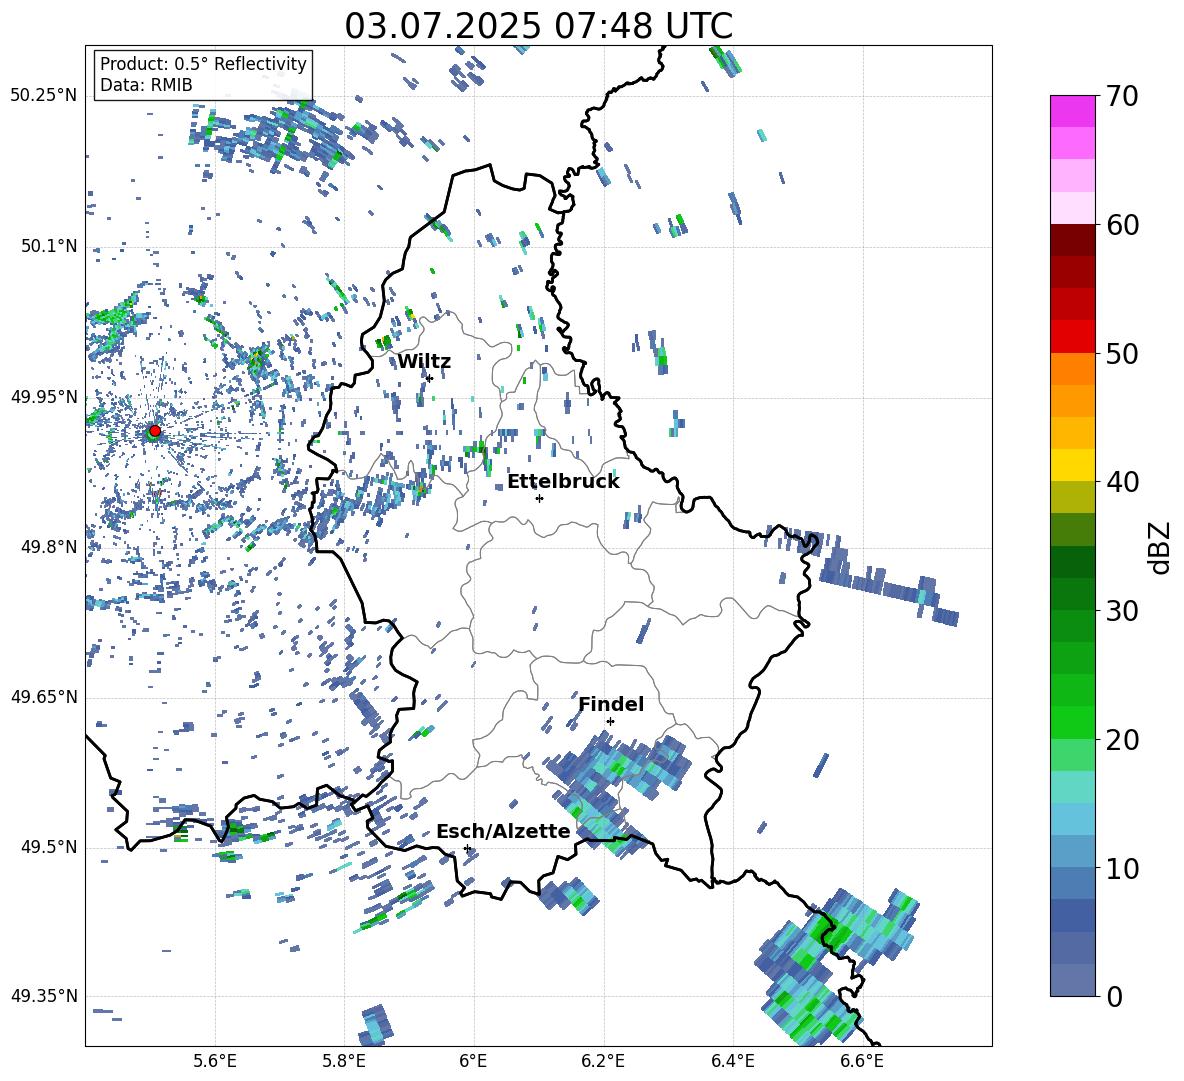The height and width of the screenshot is (1081, 1184).
Task: Click the 6.2°E longitude label
Action: tap(603, 1061)
